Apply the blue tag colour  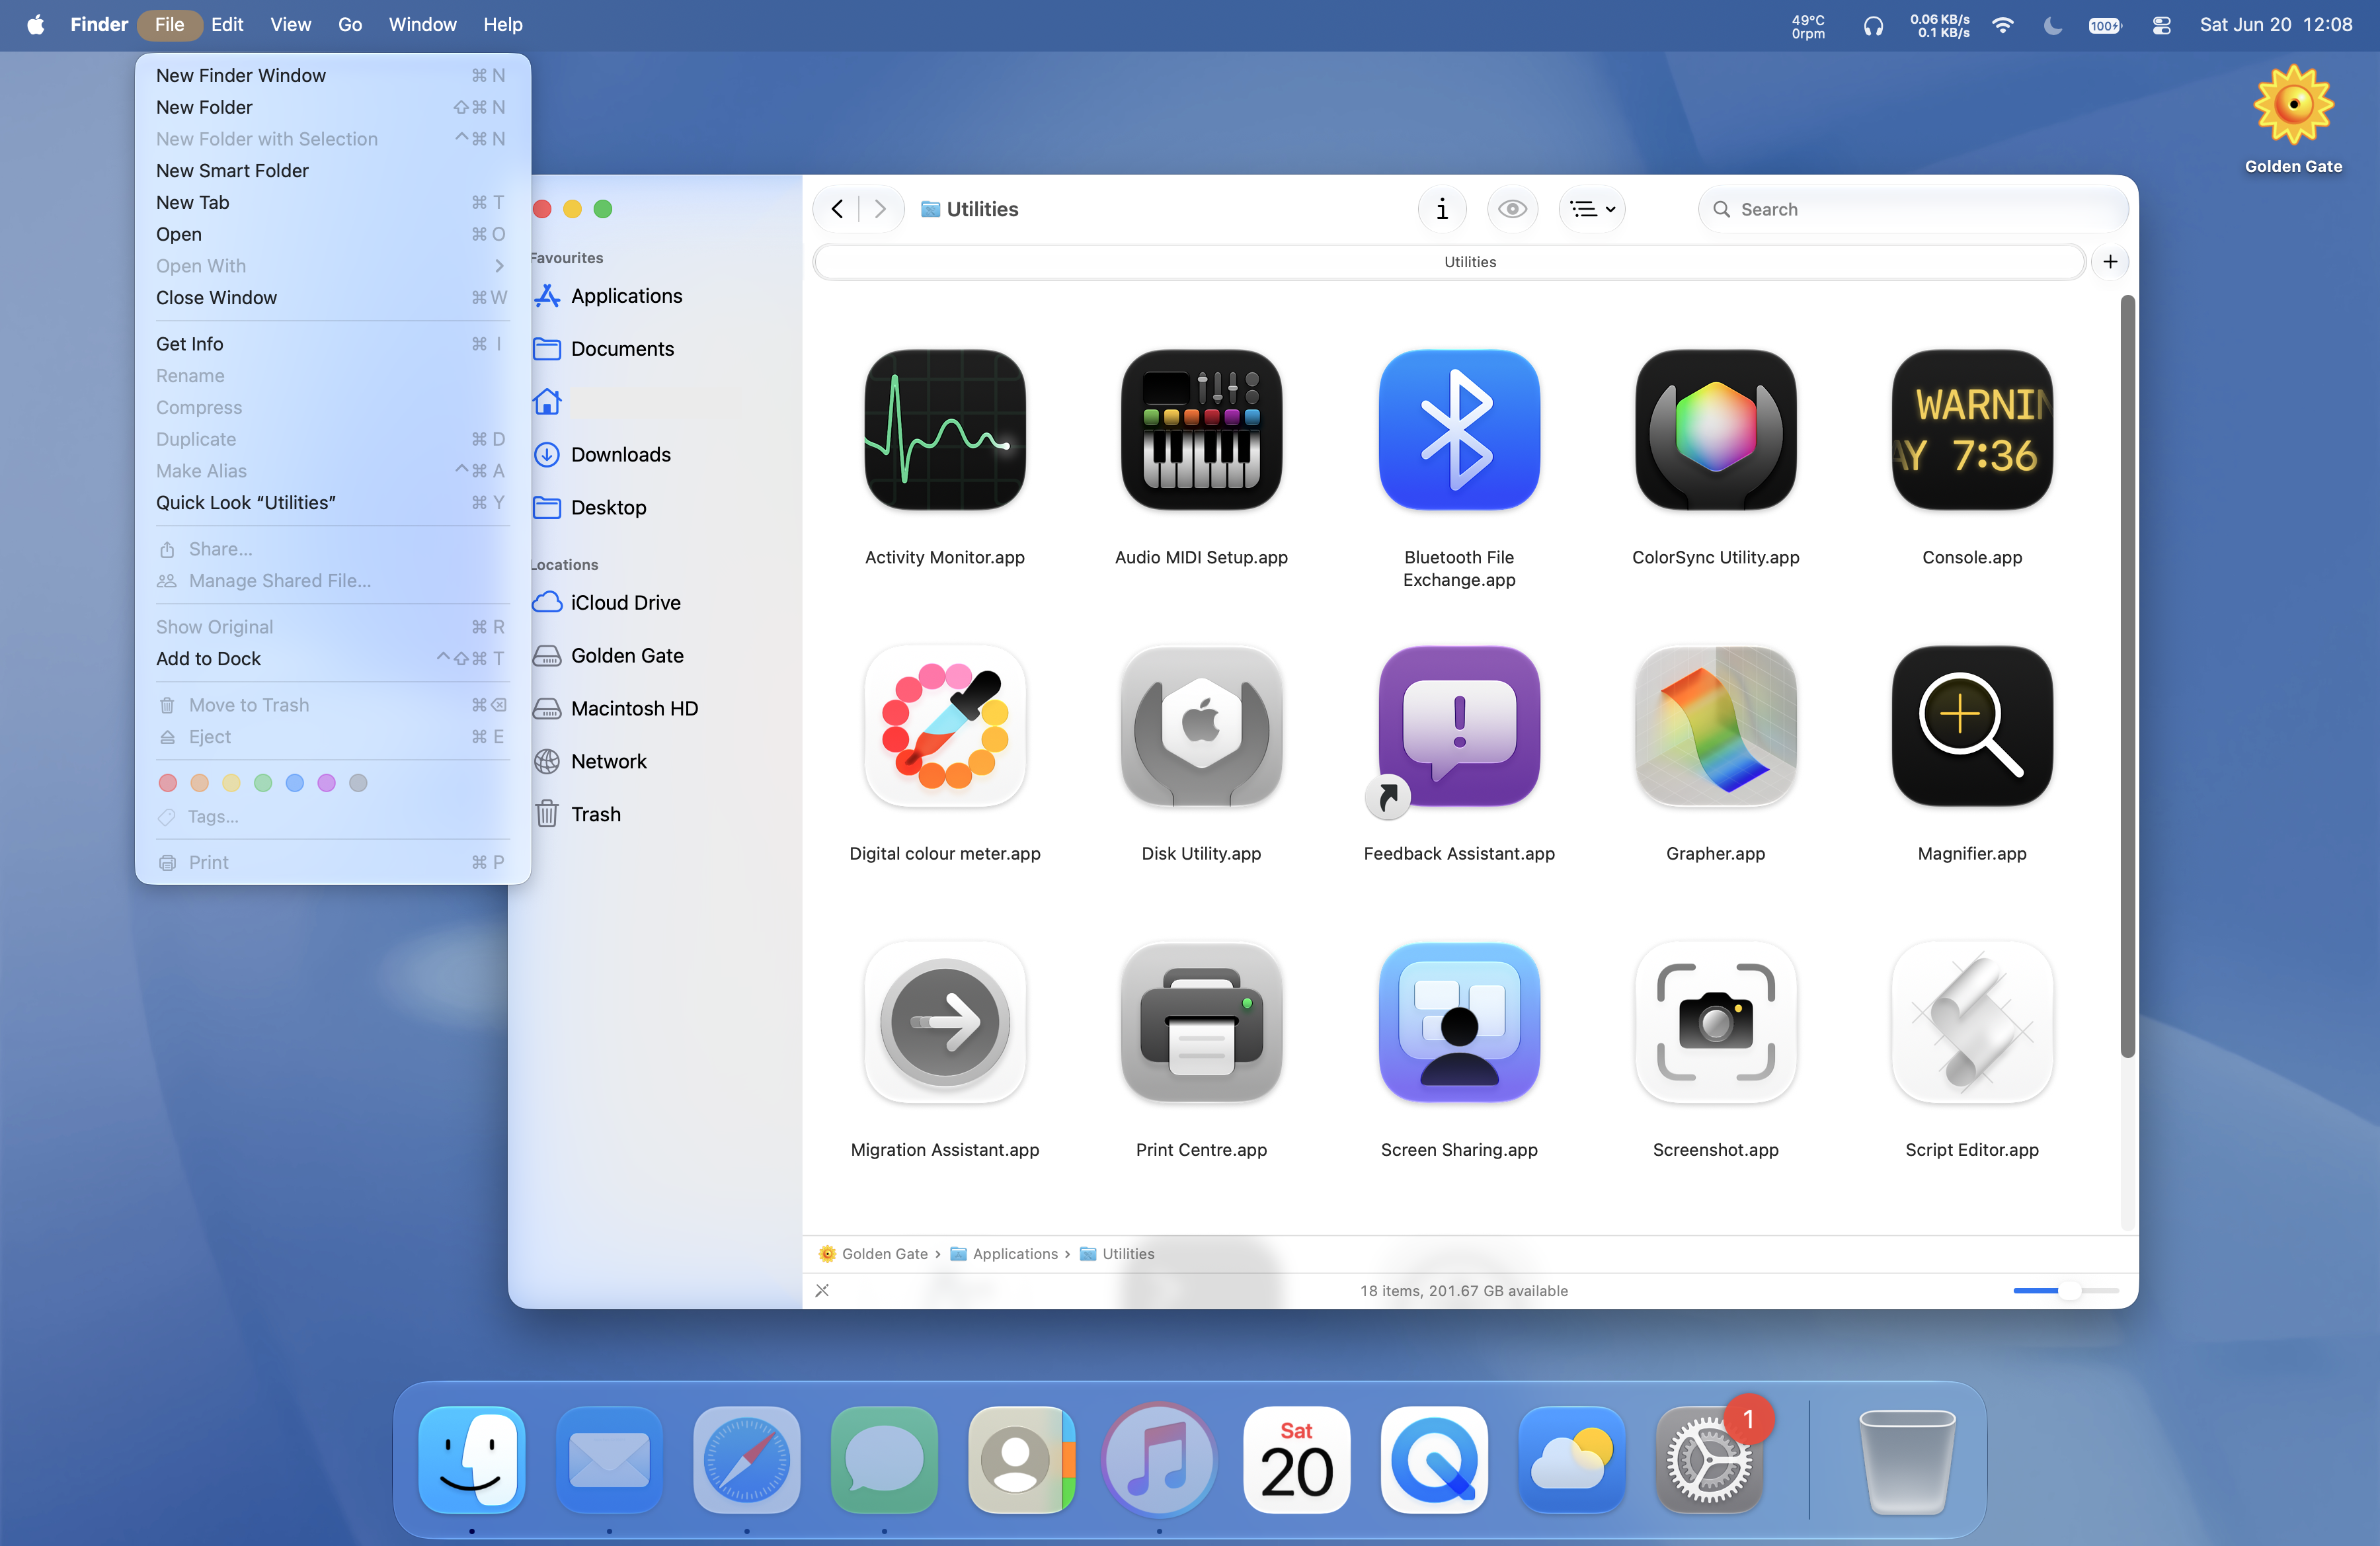295,783
